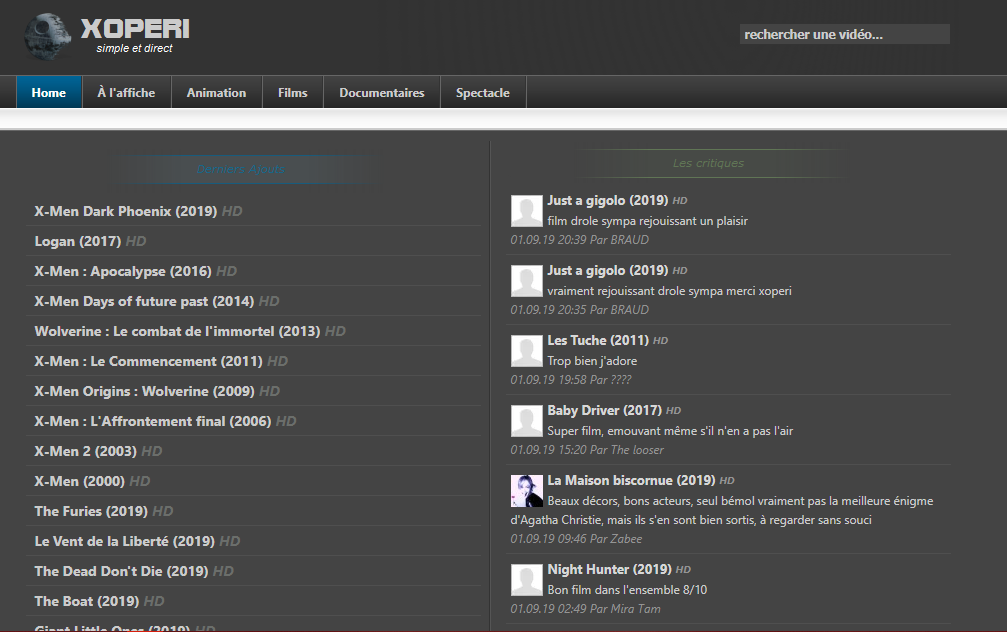Viewport: 1007px width, 632px height.
Task: Browse the Documentaires section
Action: pyautogui.click(x=382, y=93)
